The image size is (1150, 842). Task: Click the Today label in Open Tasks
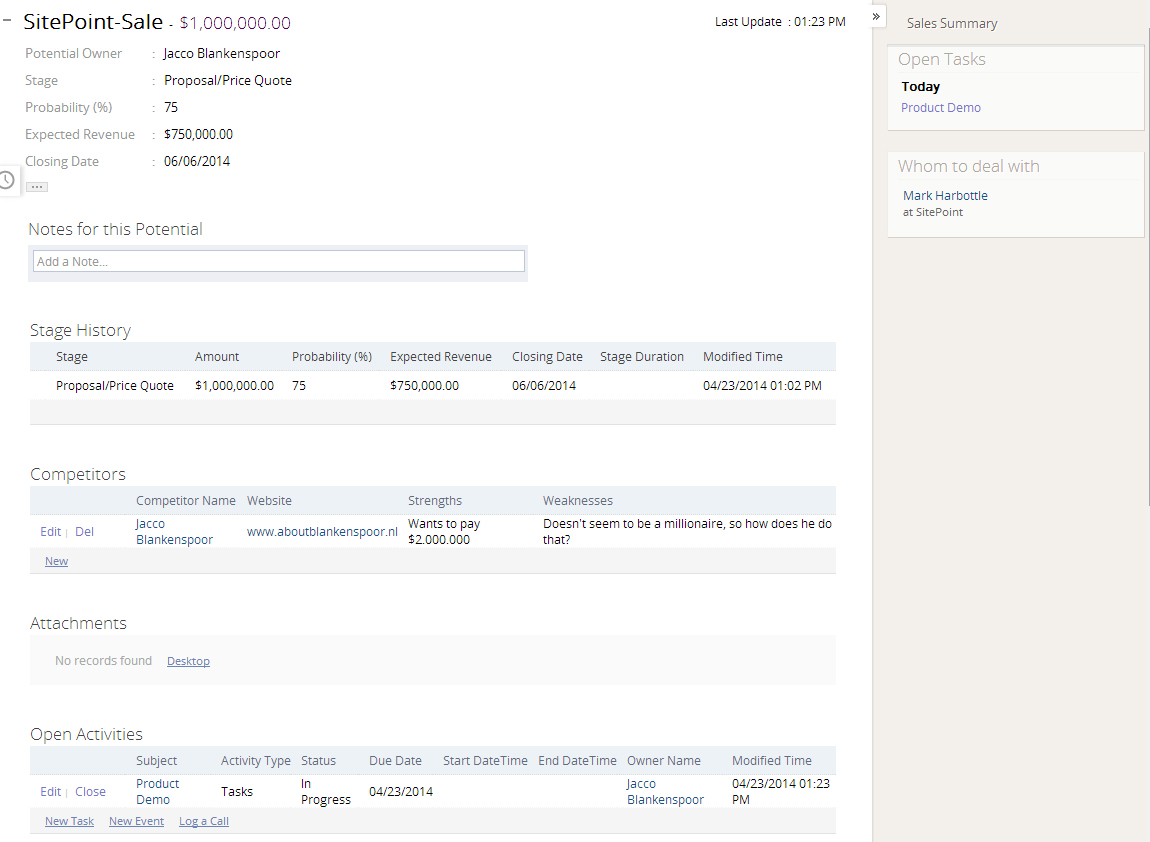tap(920, 87)
